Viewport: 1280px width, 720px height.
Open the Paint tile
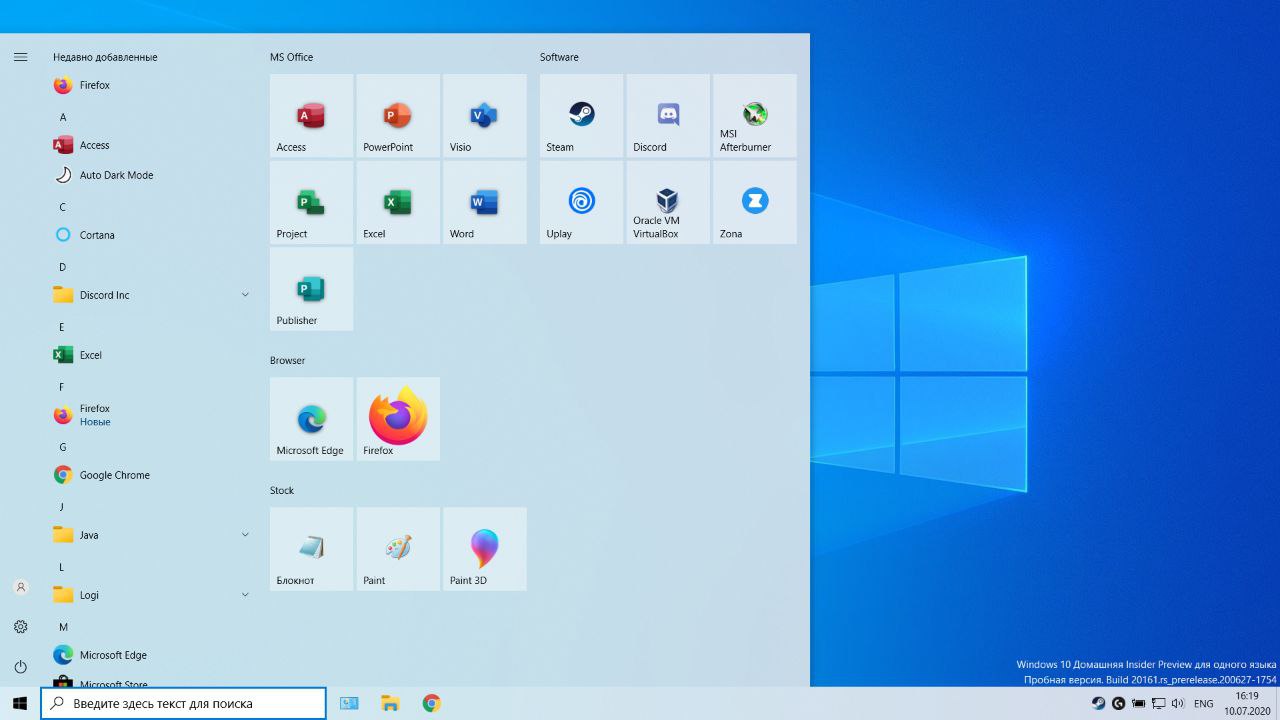pyautogui.click(x=398, y=549)
